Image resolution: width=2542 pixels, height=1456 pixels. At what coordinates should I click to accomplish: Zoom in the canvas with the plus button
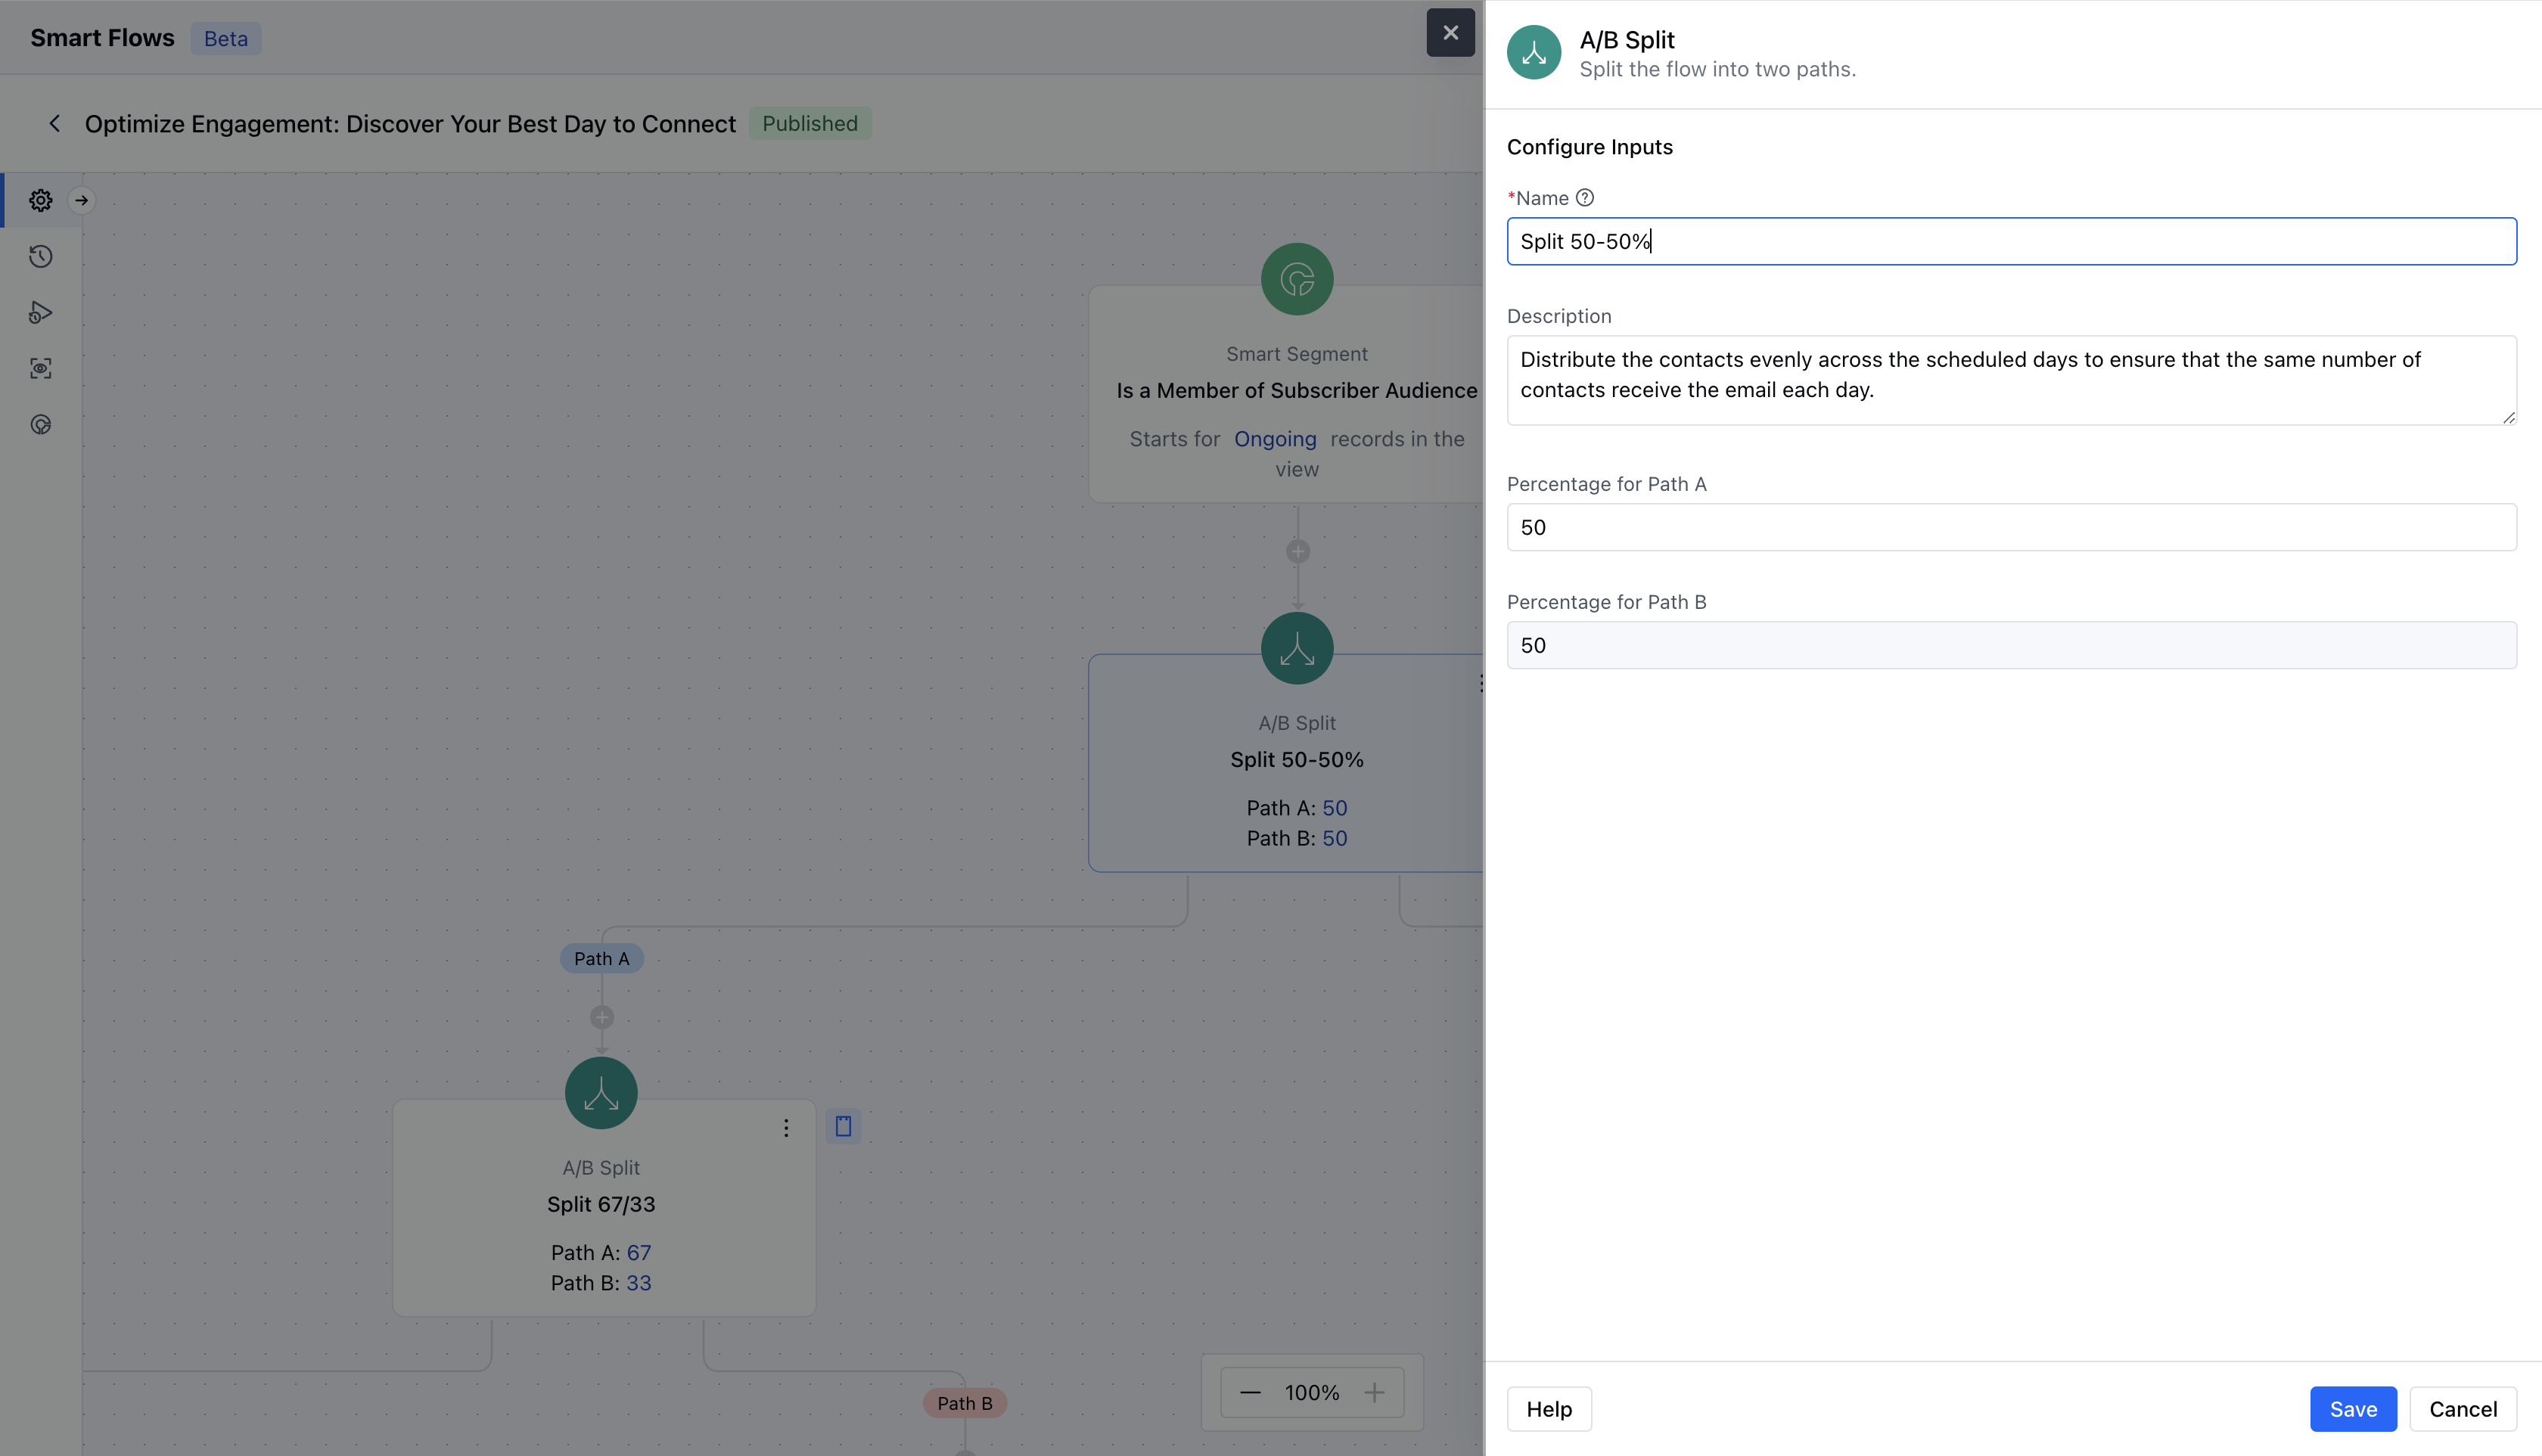(x=1375, y=1392)
